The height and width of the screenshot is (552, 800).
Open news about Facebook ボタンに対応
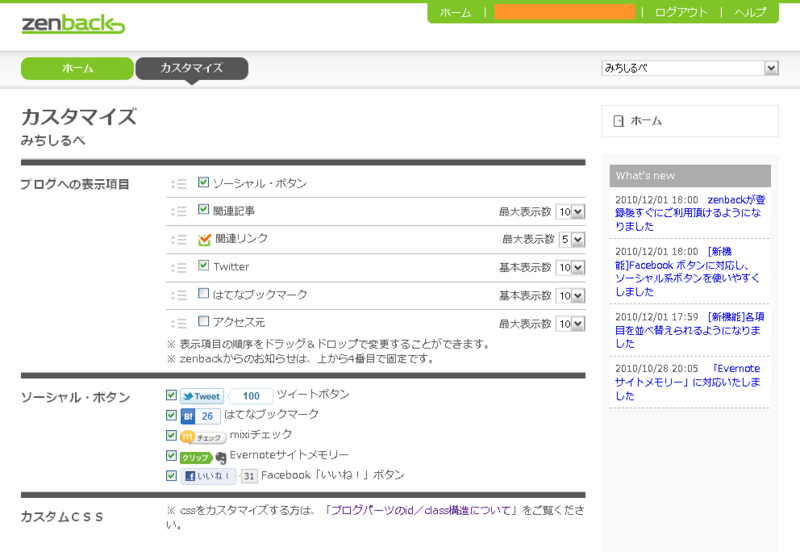(687, 272)
